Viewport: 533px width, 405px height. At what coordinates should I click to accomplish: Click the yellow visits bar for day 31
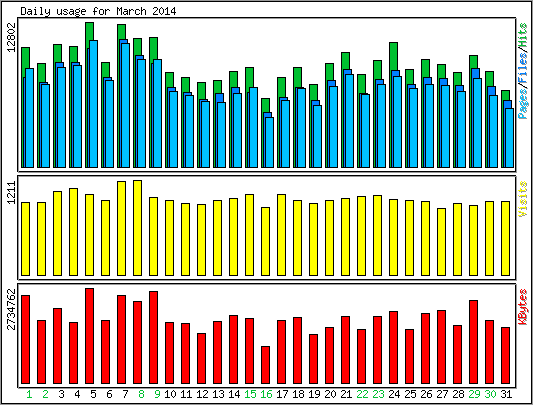[505, 238]
